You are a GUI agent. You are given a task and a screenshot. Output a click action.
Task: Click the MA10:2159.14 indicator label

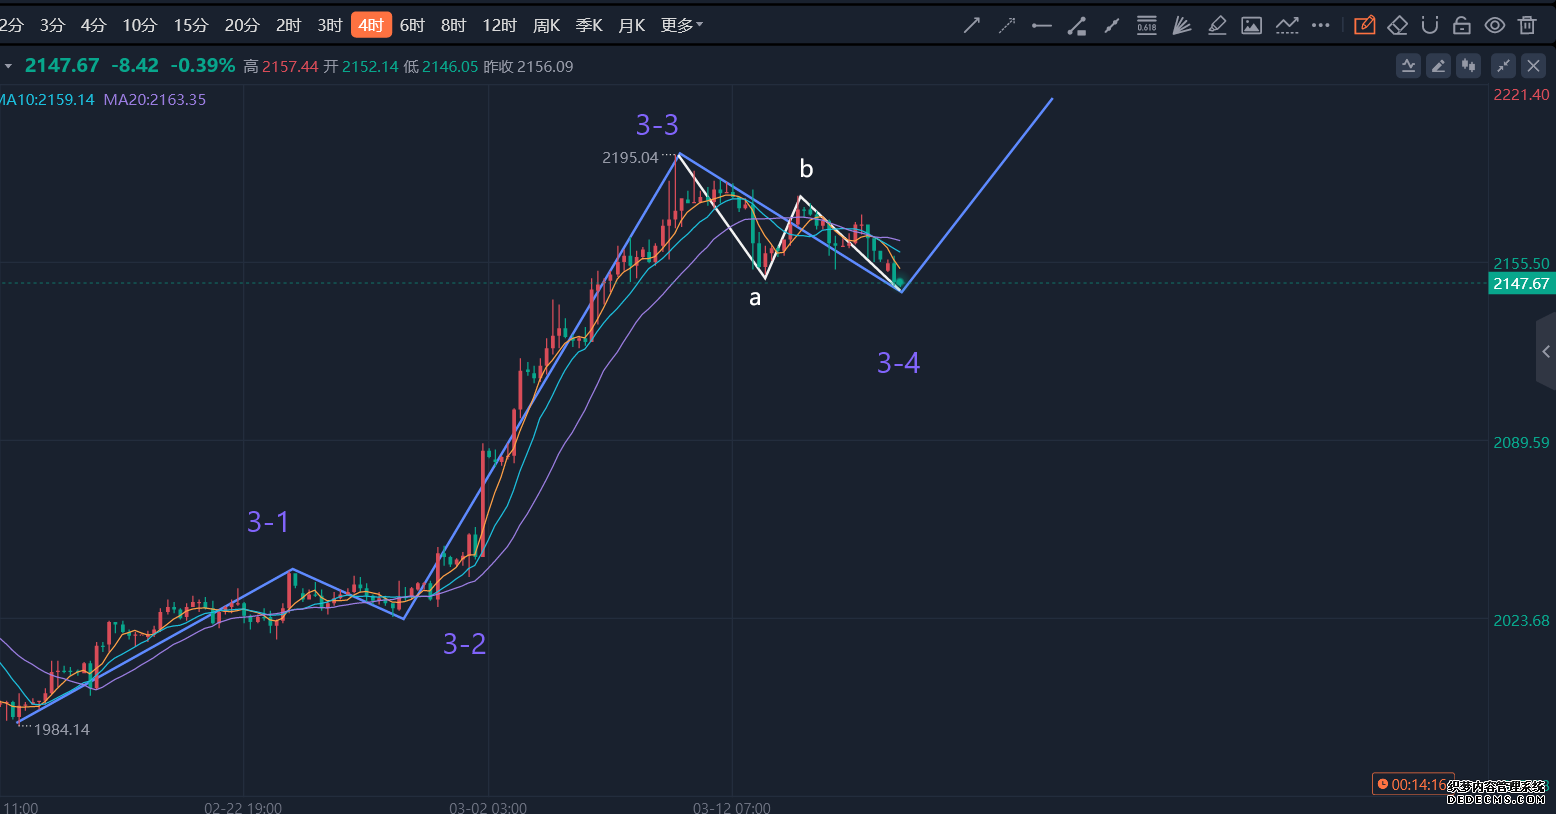47,99
